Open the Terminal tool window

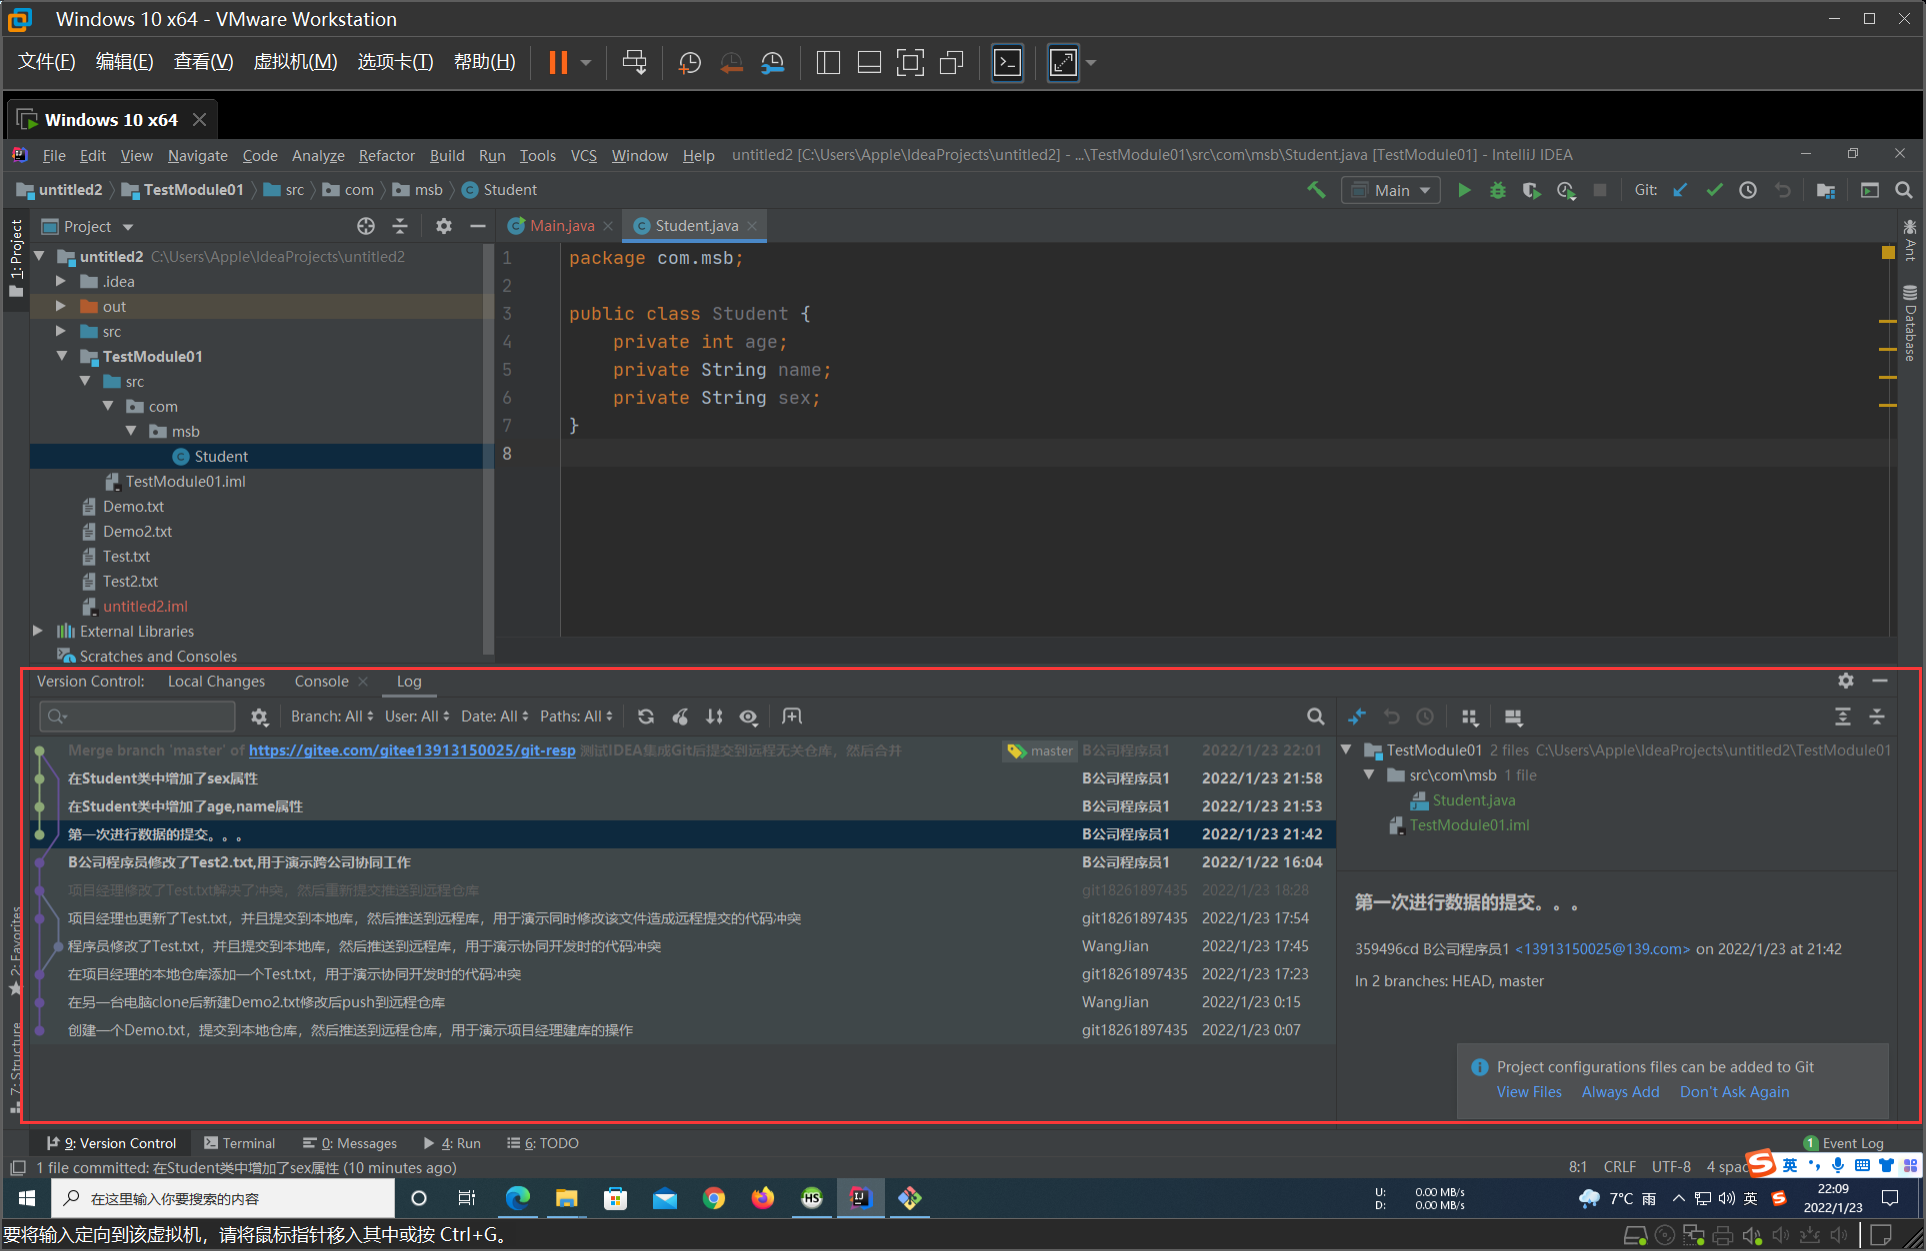tap(239, 1143)
